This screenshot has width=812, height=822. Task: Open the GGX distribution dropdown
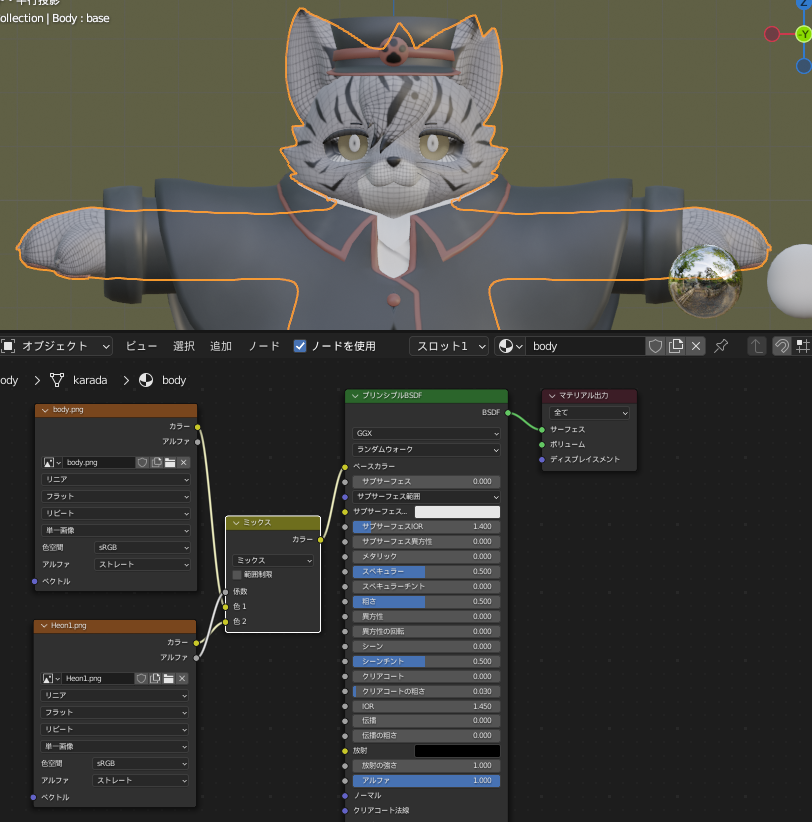pos(426,433)
